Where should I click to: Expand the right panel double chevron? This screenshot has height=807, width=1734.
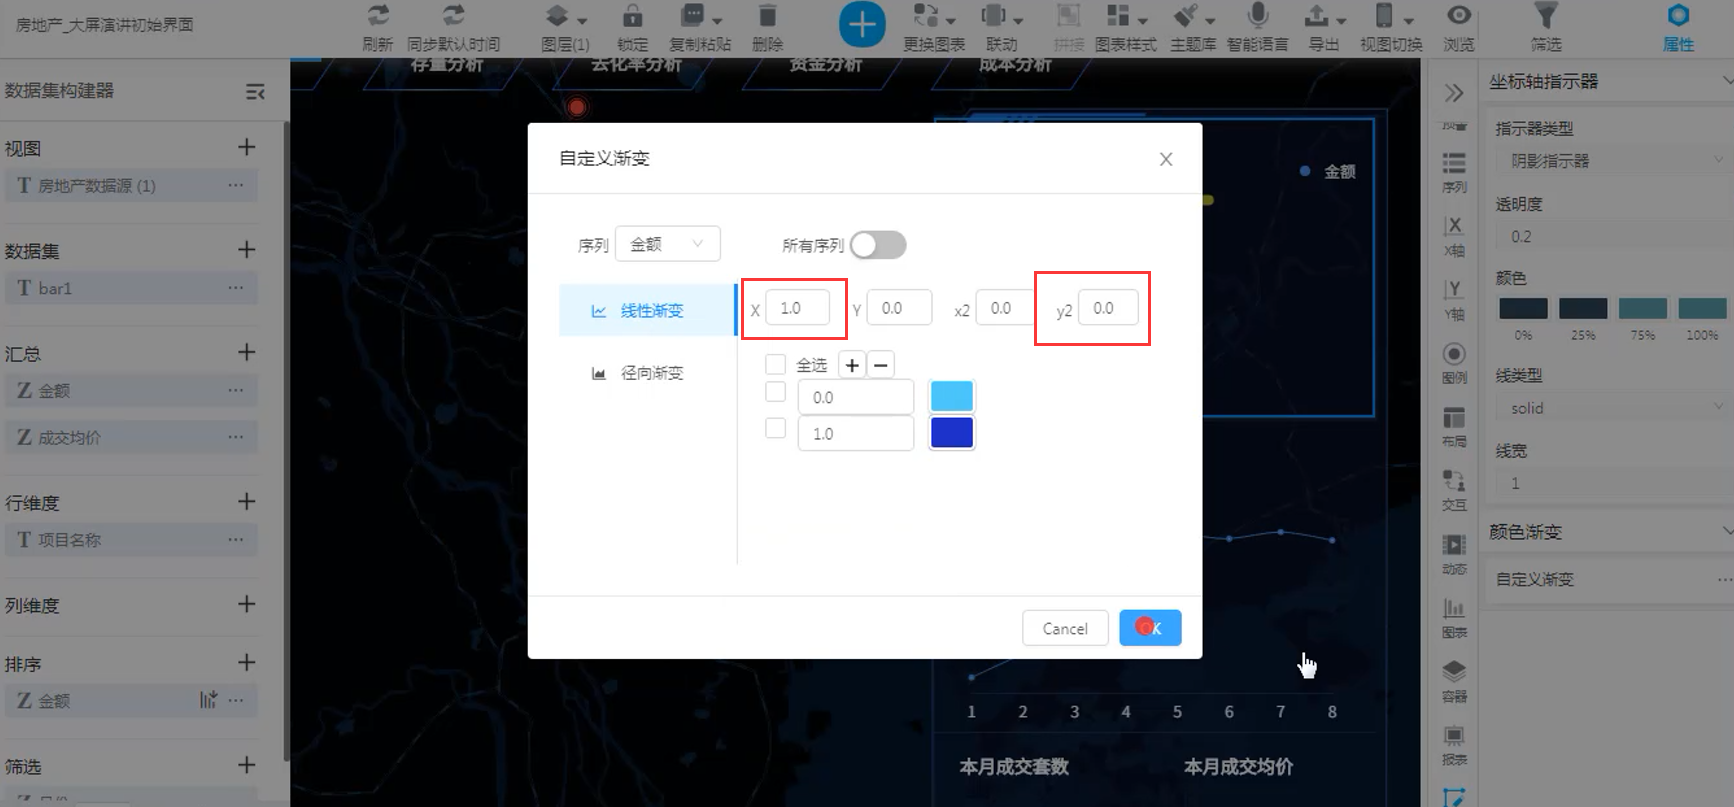click(1454, 93)
